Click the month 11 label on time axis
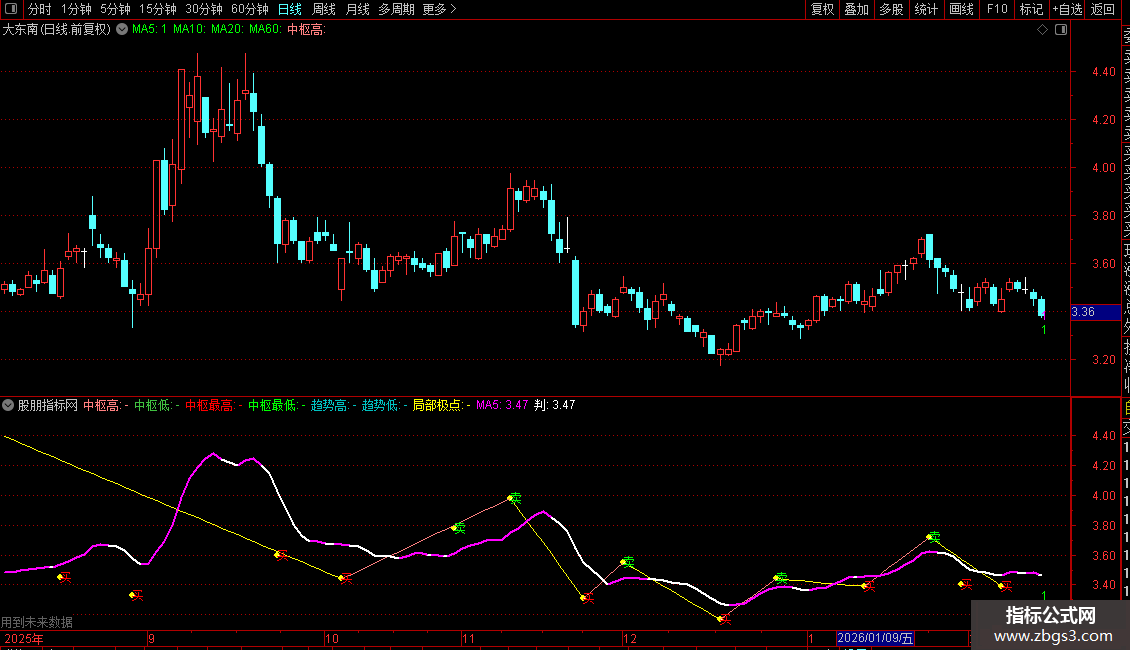 (x=468, y=638)
